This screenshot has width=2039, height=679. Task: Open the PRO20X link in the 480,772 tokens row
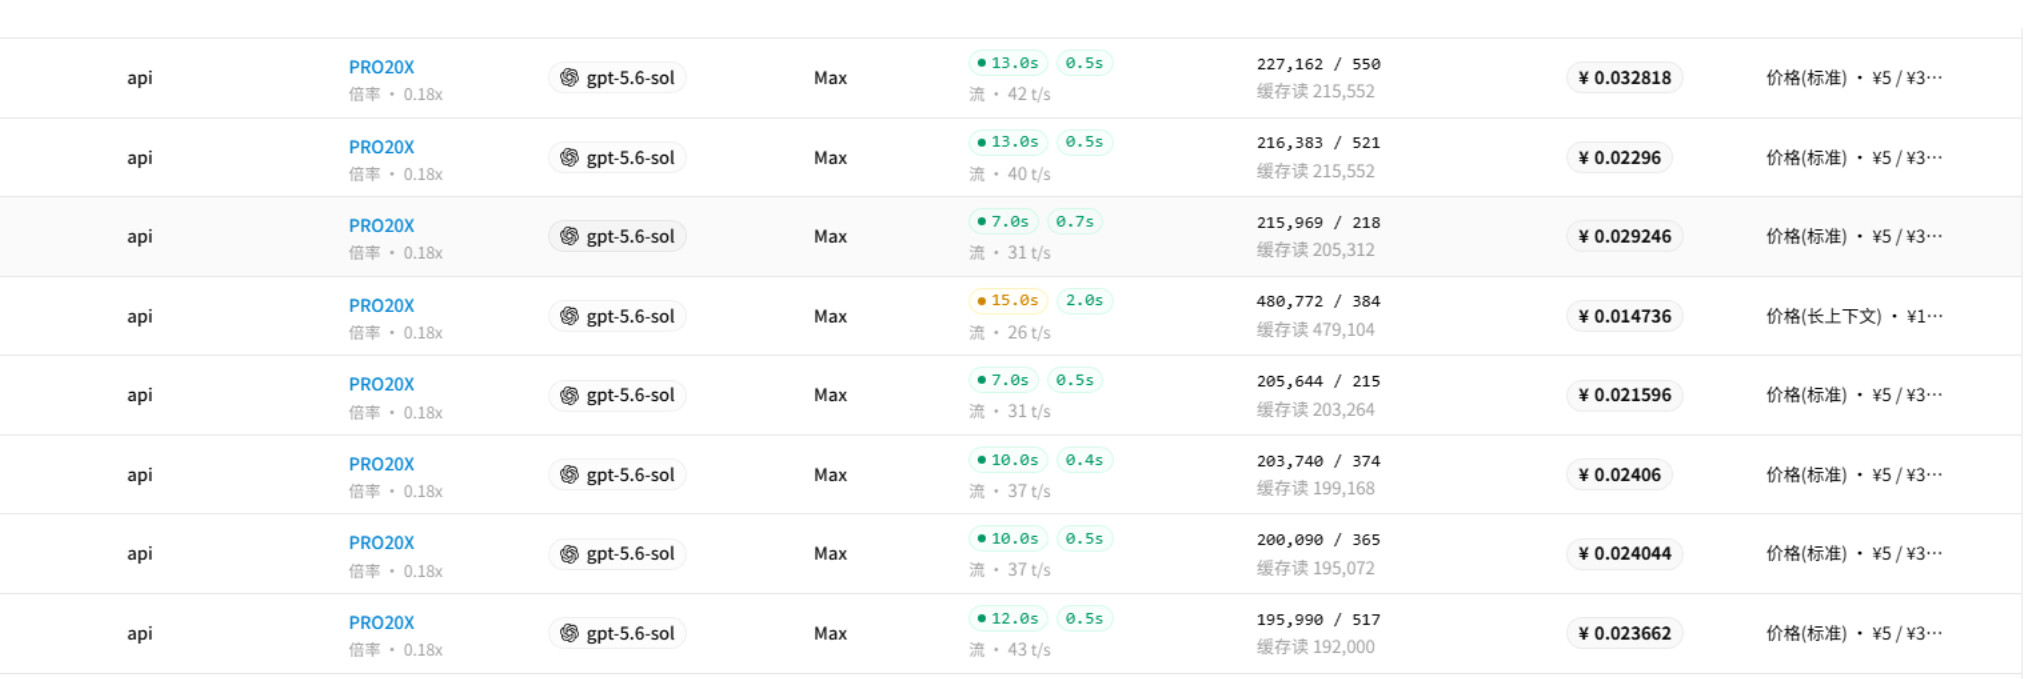click(381, 305)
